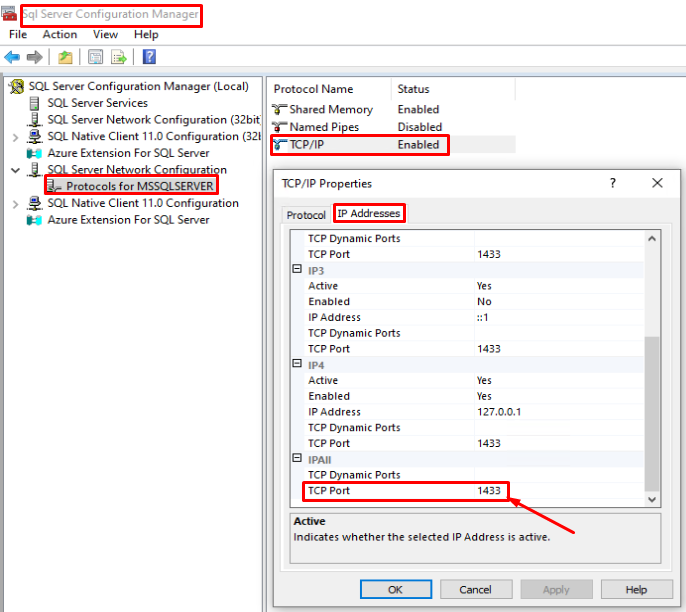The image size is (686, 612).
Task: Click the IP4 TCP Port value 1433
Action: point(489,443)
